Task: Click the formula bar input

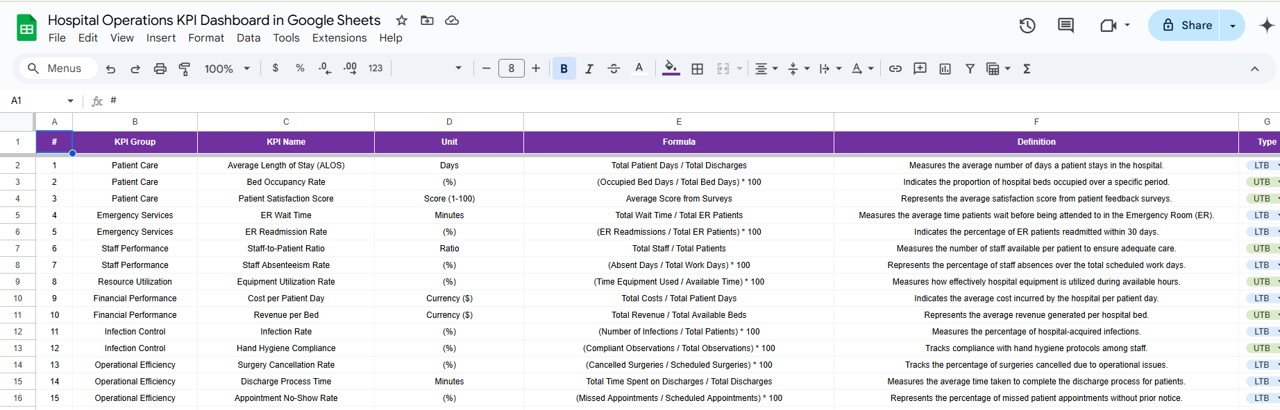Action: [690, 101]
